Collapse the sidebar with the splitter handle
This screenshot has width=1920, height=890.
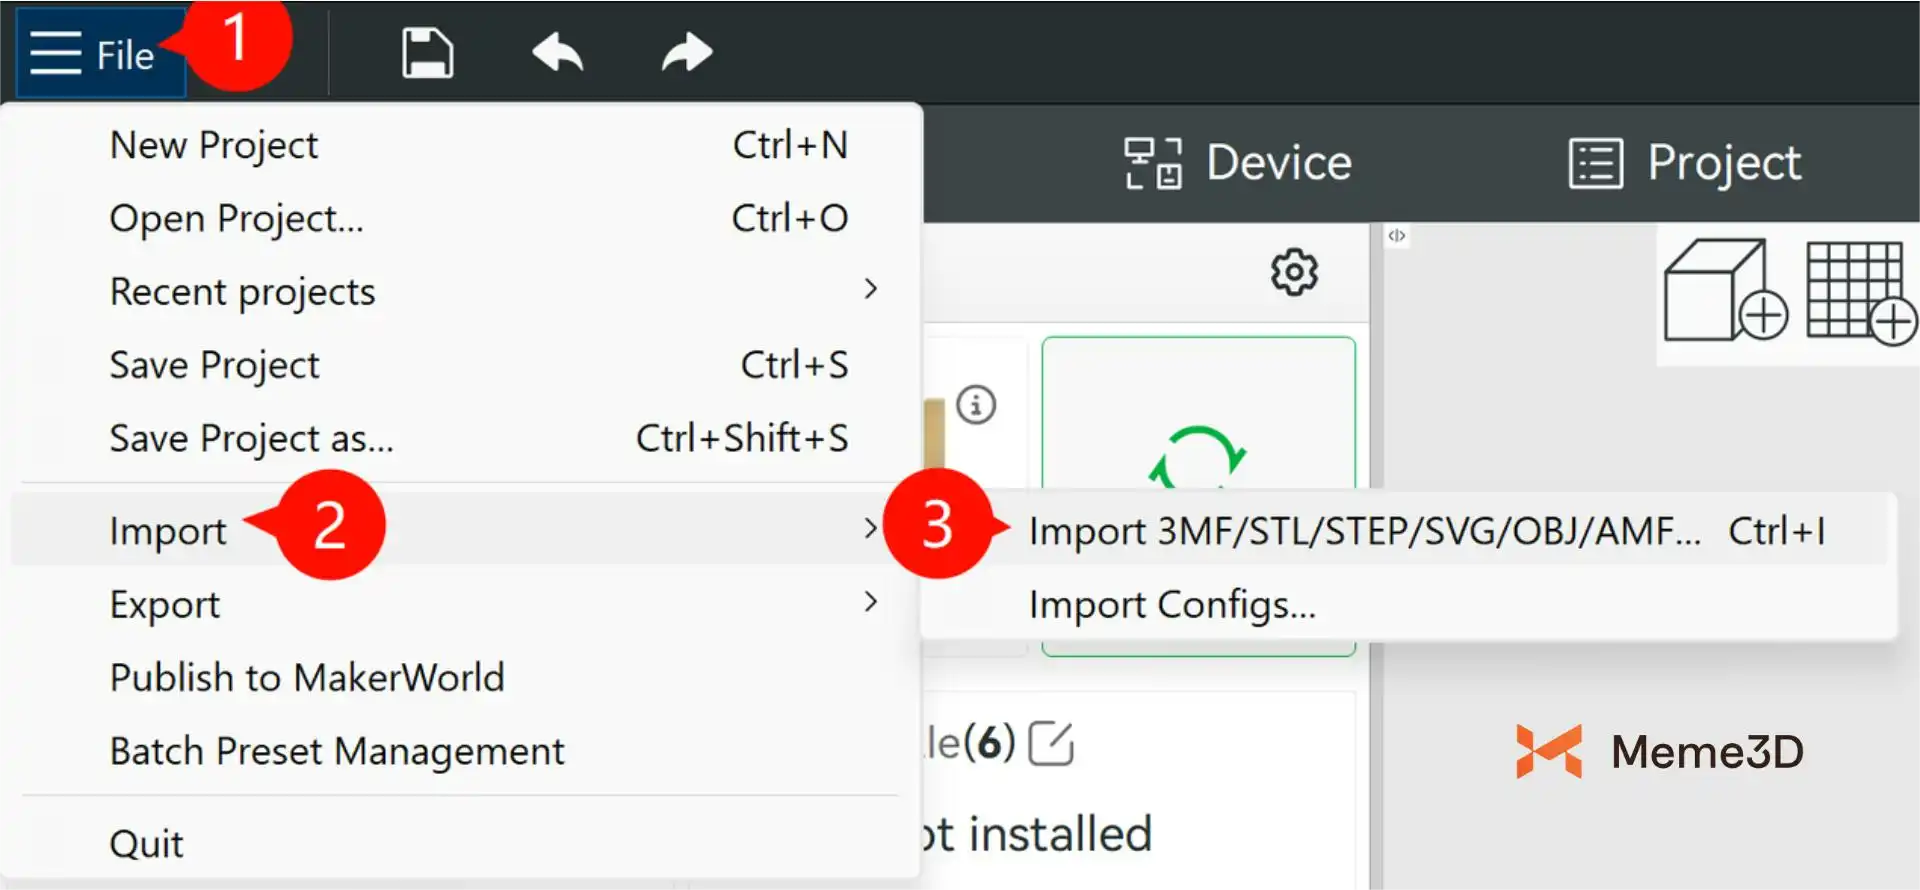[x=1397, y=236]
